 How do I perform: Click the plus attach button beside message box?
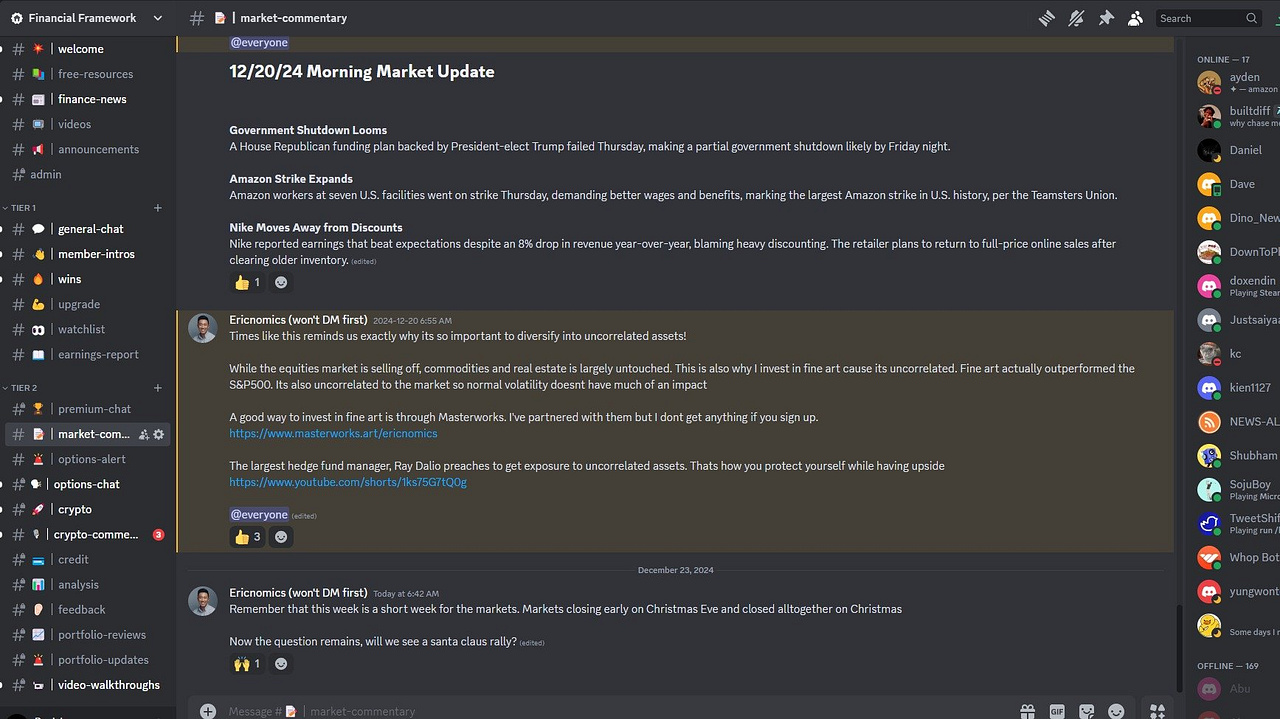(x=207, y=711)
